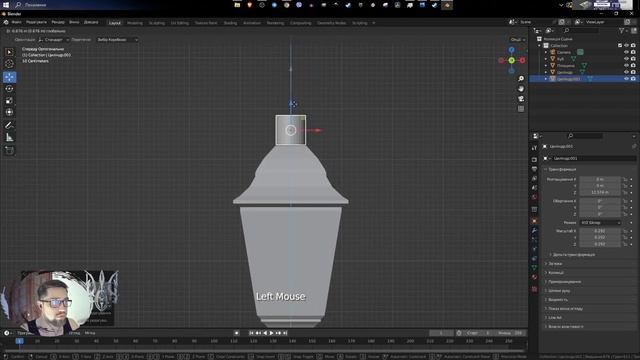Select the Select Box tool
Screen dimensions: 640x360
click(x=9, y=52)
